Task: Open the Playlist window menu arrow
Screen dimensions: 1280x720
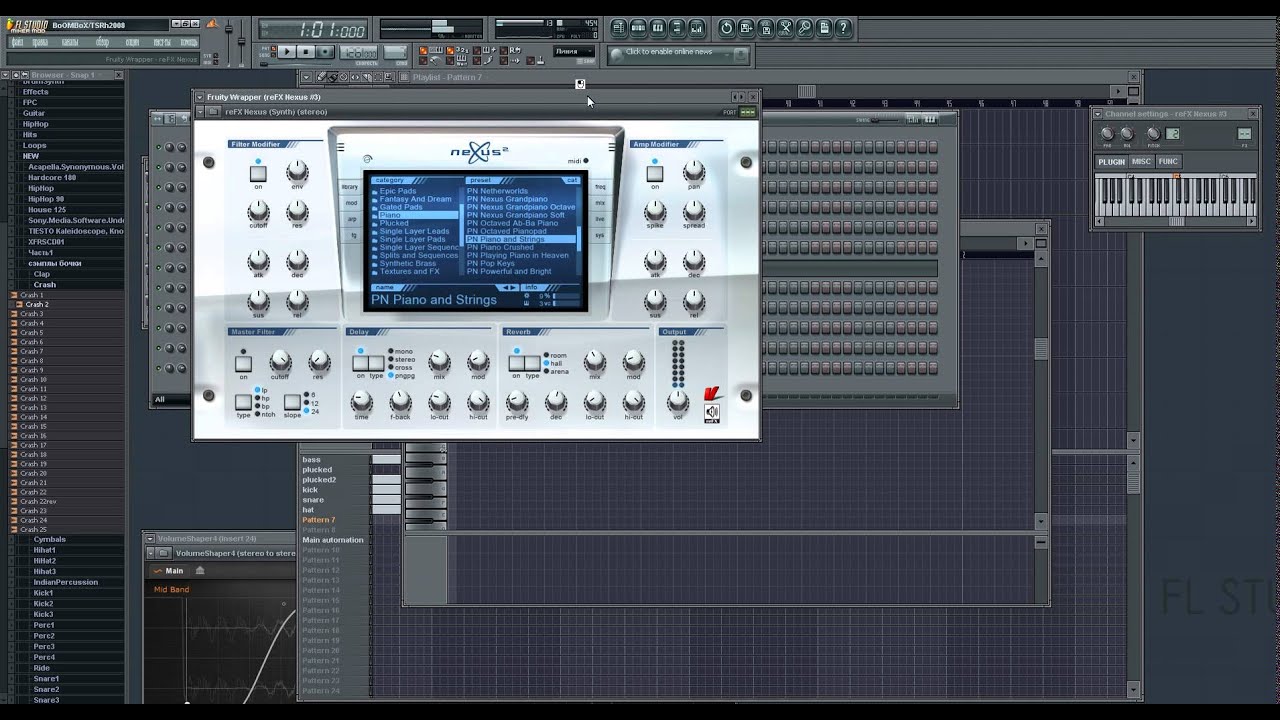Action: (x=307, y=77)
